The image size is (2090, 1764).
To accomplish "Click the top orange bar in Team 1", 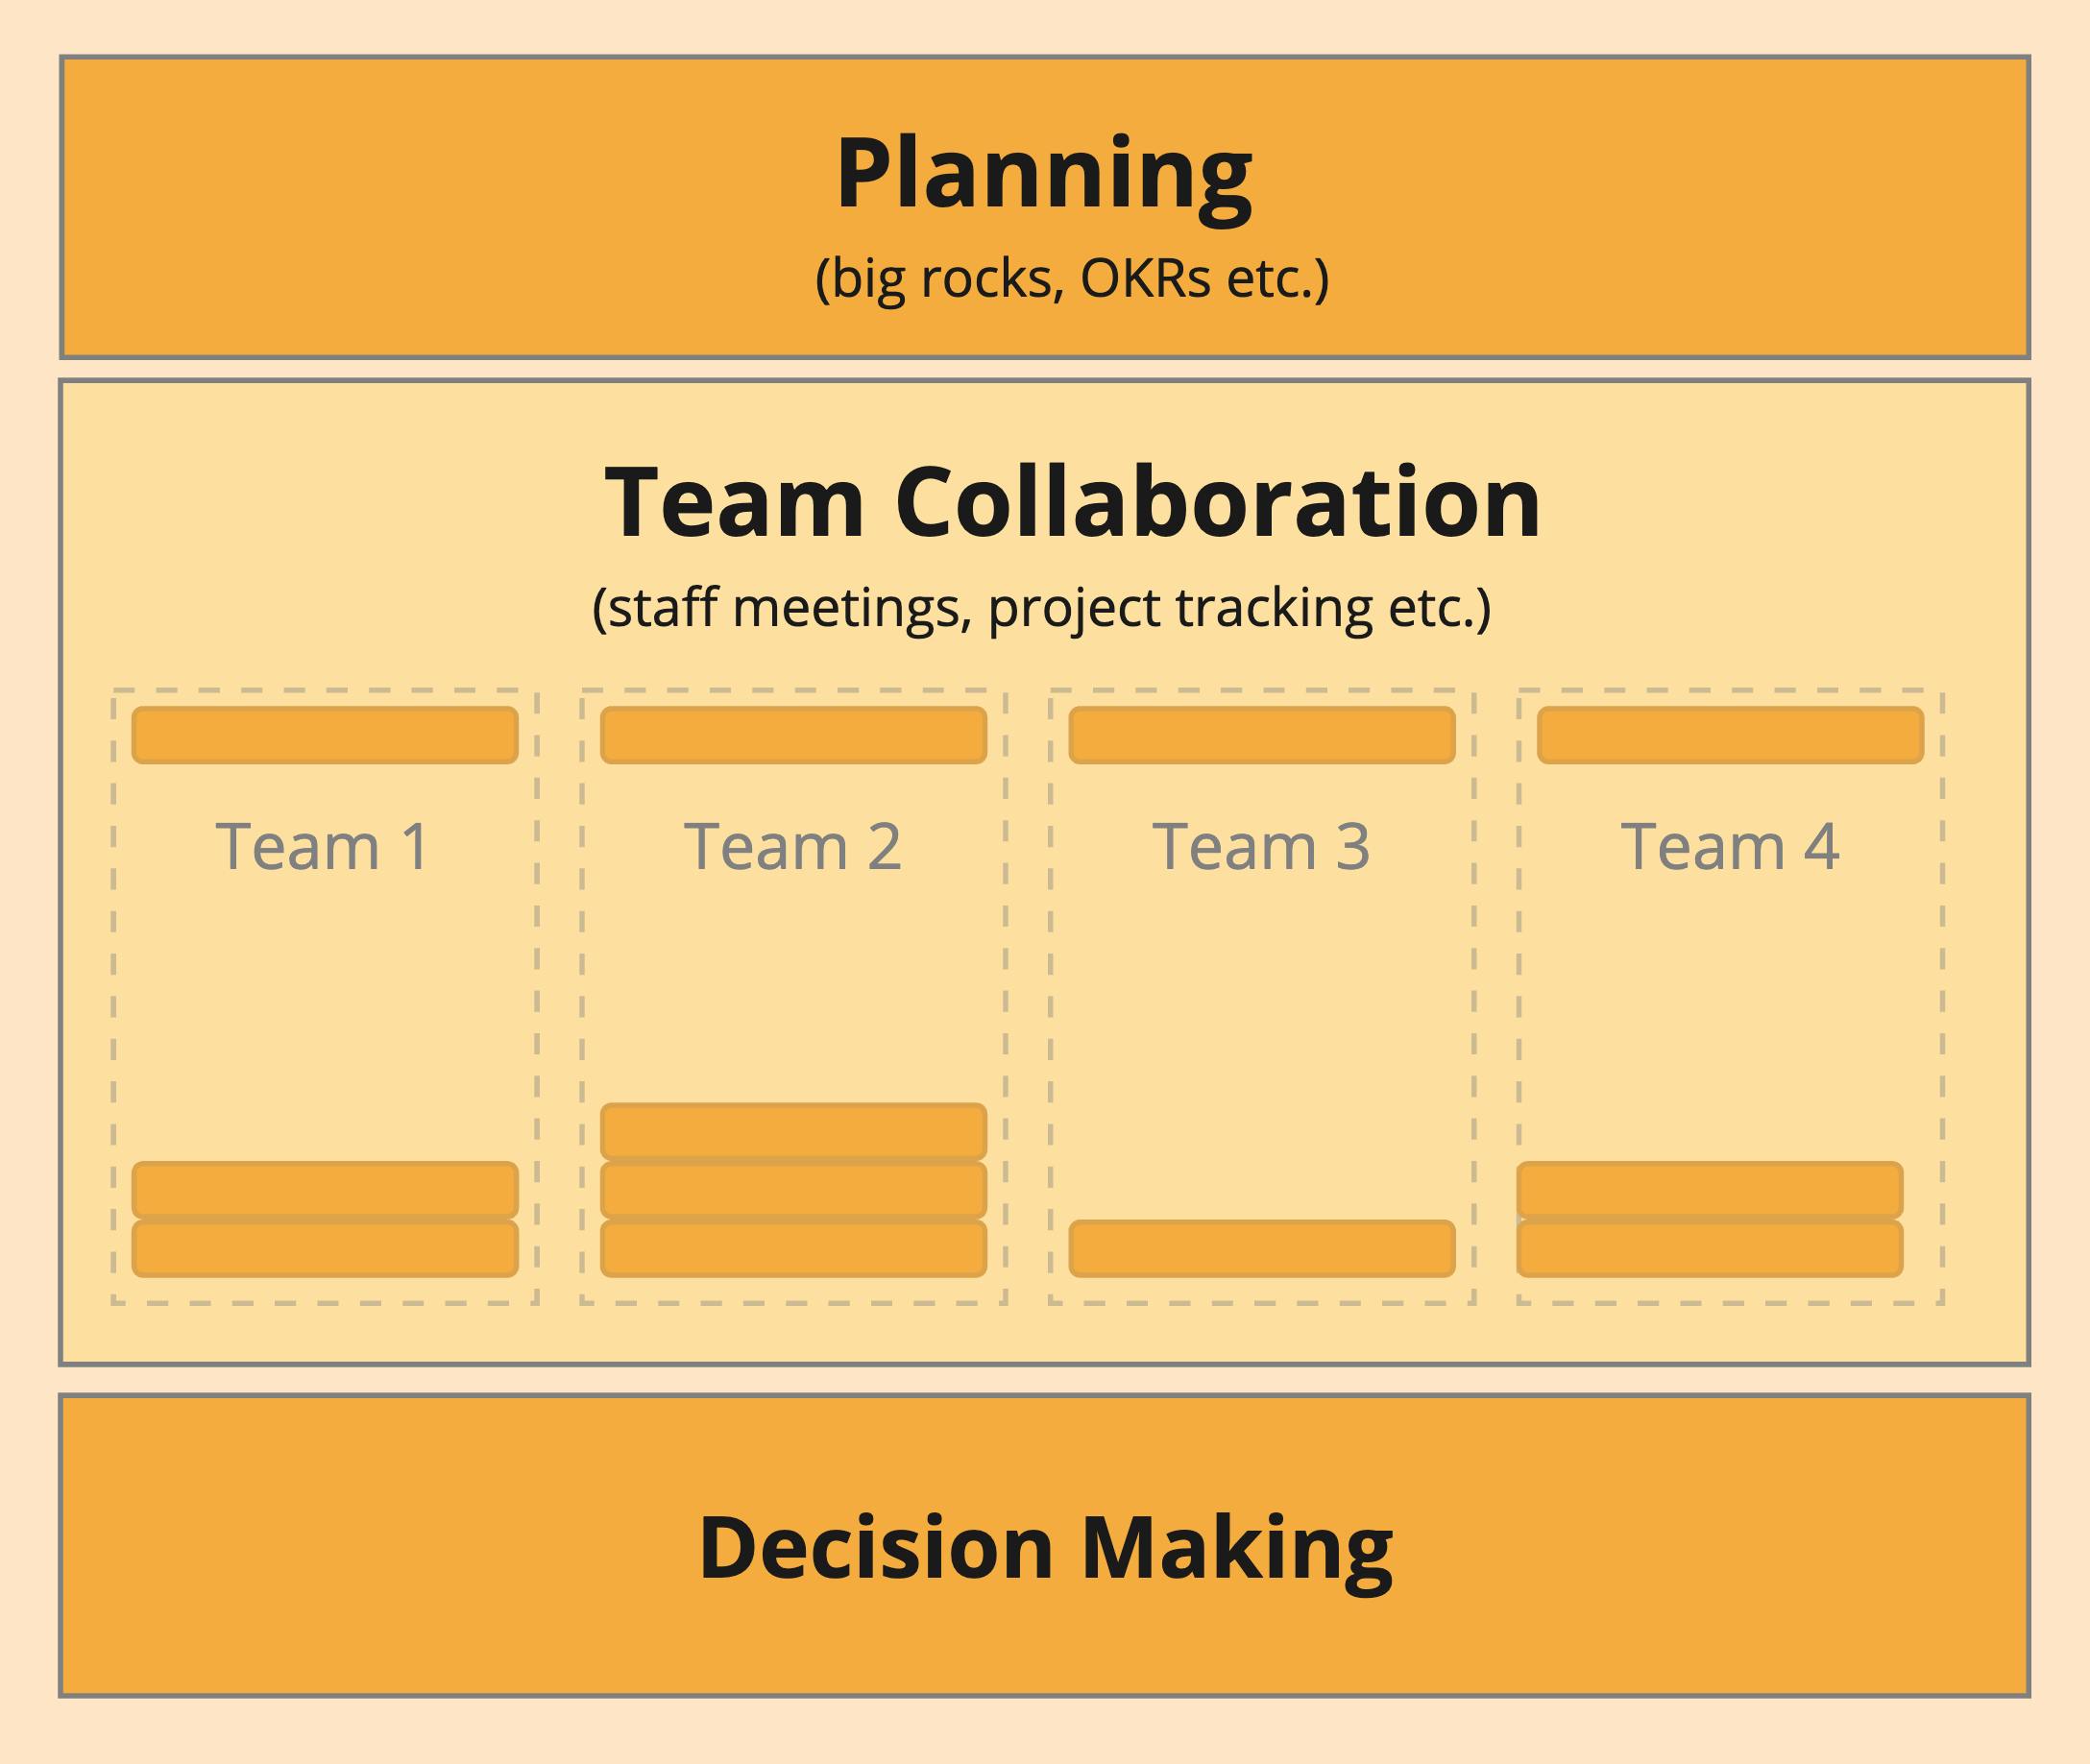I will pos(325,735).
